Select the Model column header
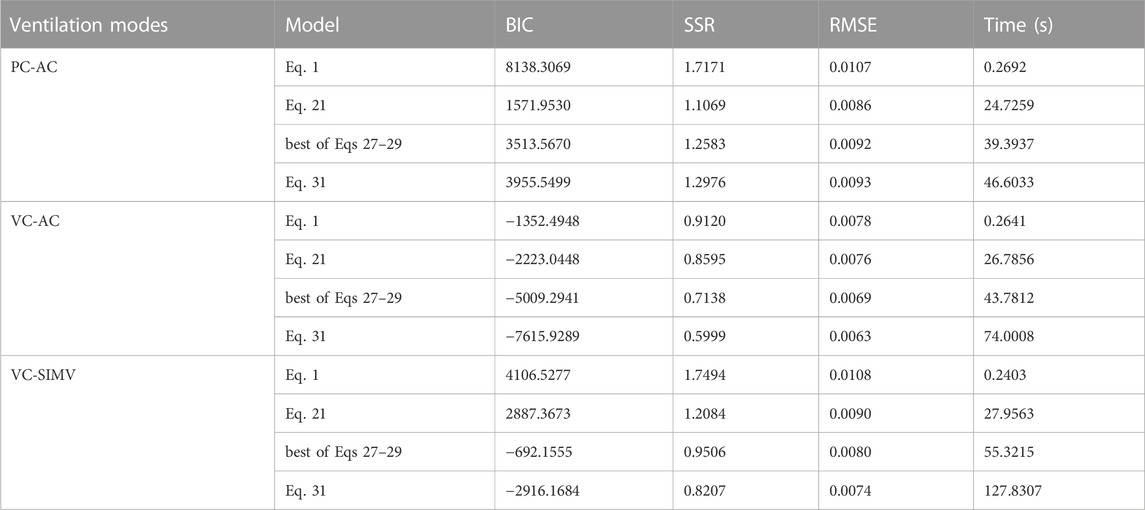This screenshot has width=1145, height=510. [x=305, y=25]
